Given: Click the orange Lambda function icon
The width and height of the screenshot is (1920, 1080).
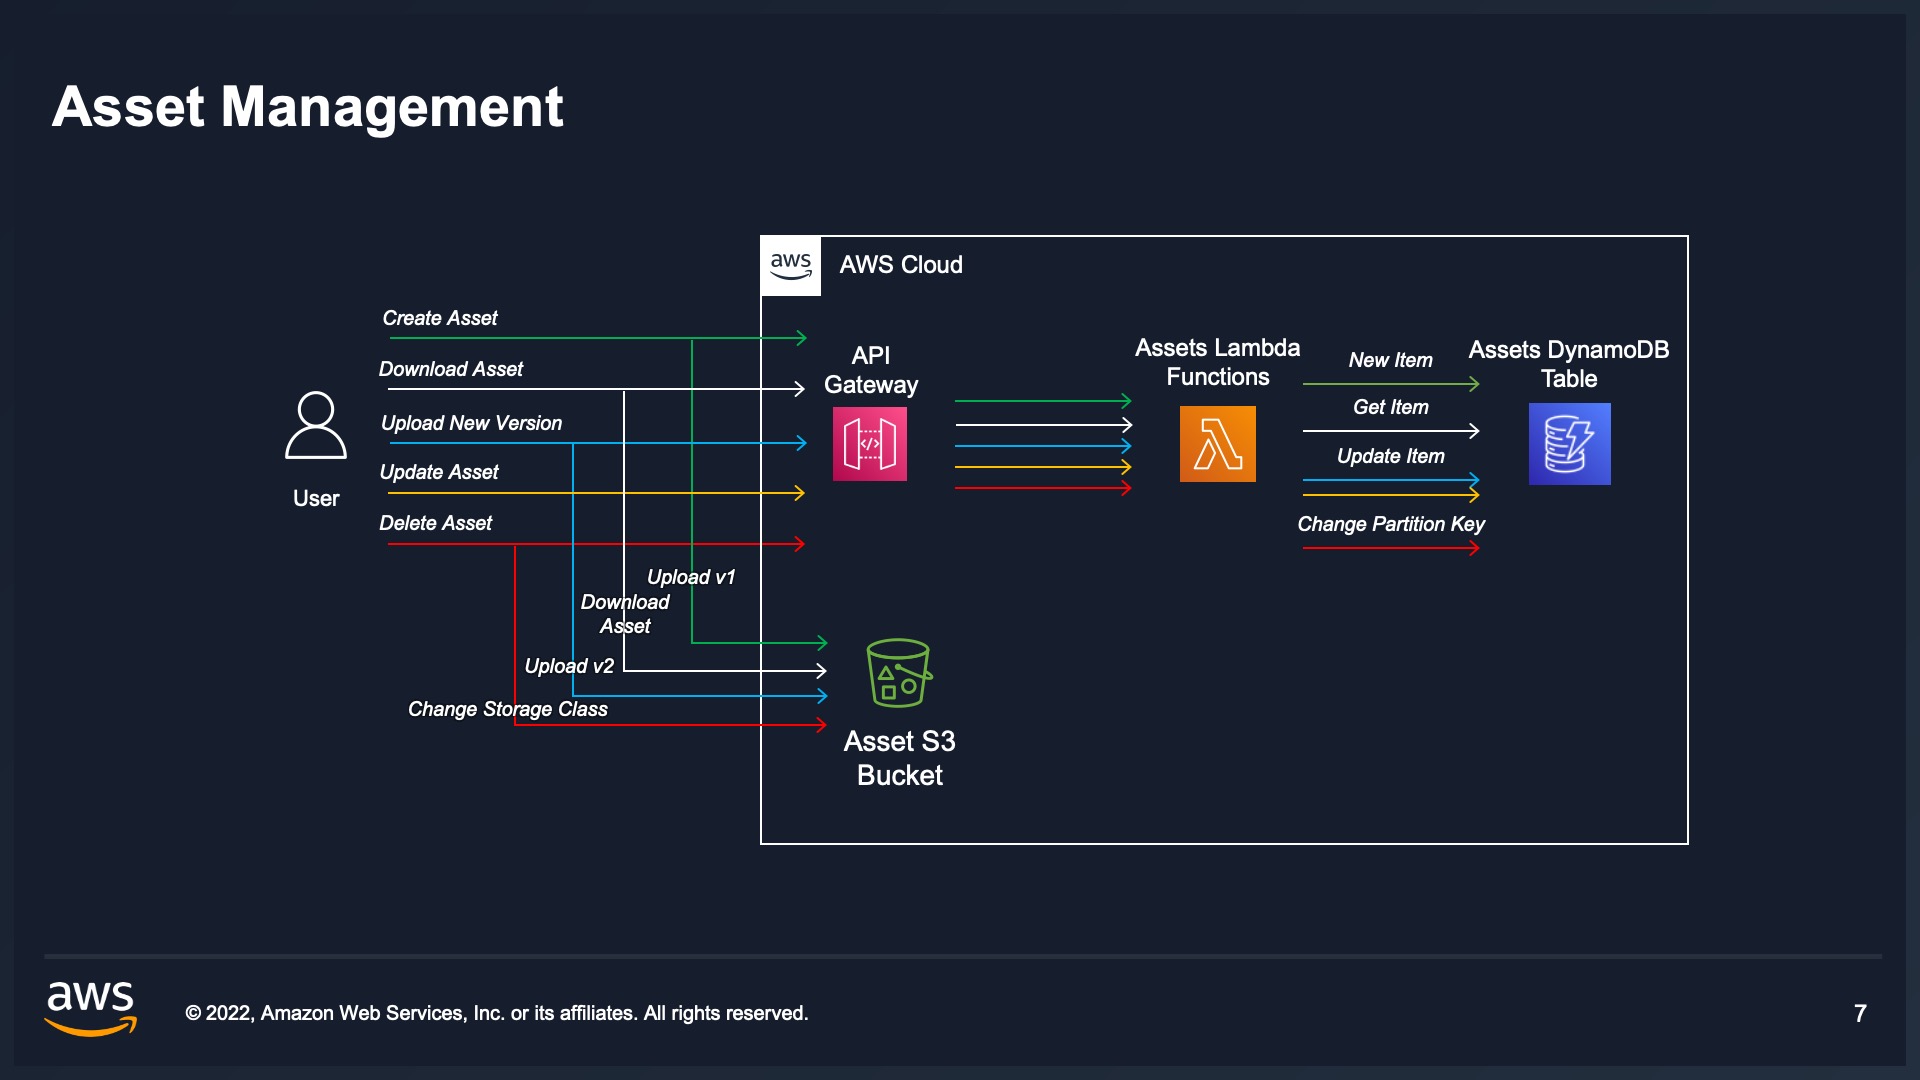Looking at the screenshot, I should tap(1217, 444).
